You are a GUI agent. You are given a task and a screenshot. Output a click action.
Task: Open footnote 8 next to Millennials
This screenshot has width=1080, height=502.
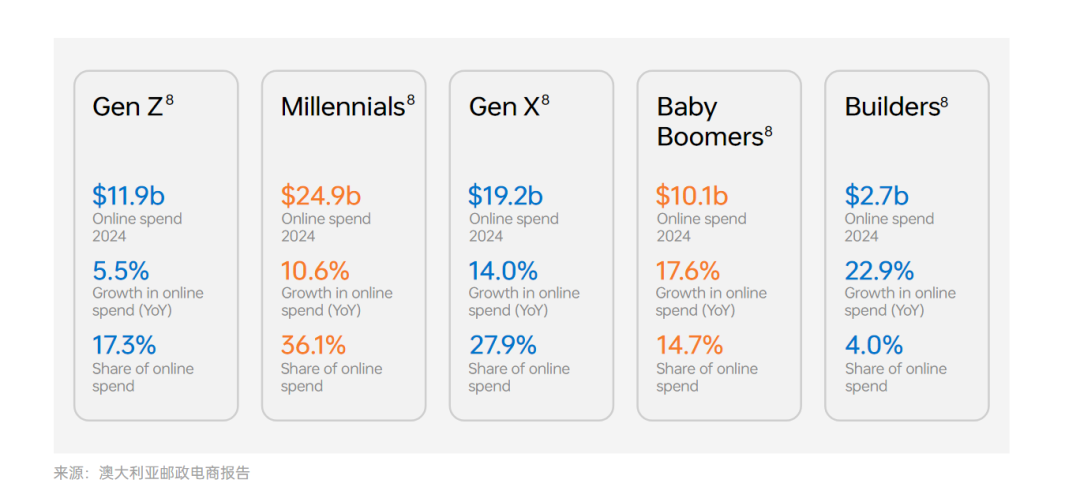(x=410, y=100)
